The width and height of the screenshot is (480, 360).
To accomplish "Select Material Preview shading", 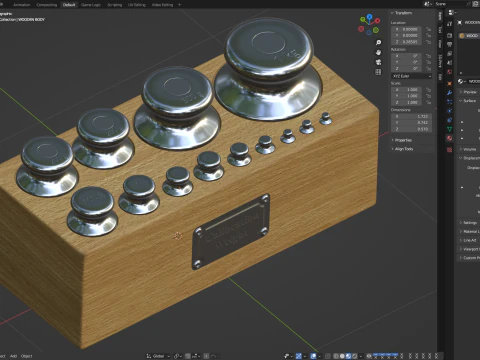I will click(348, 356).
